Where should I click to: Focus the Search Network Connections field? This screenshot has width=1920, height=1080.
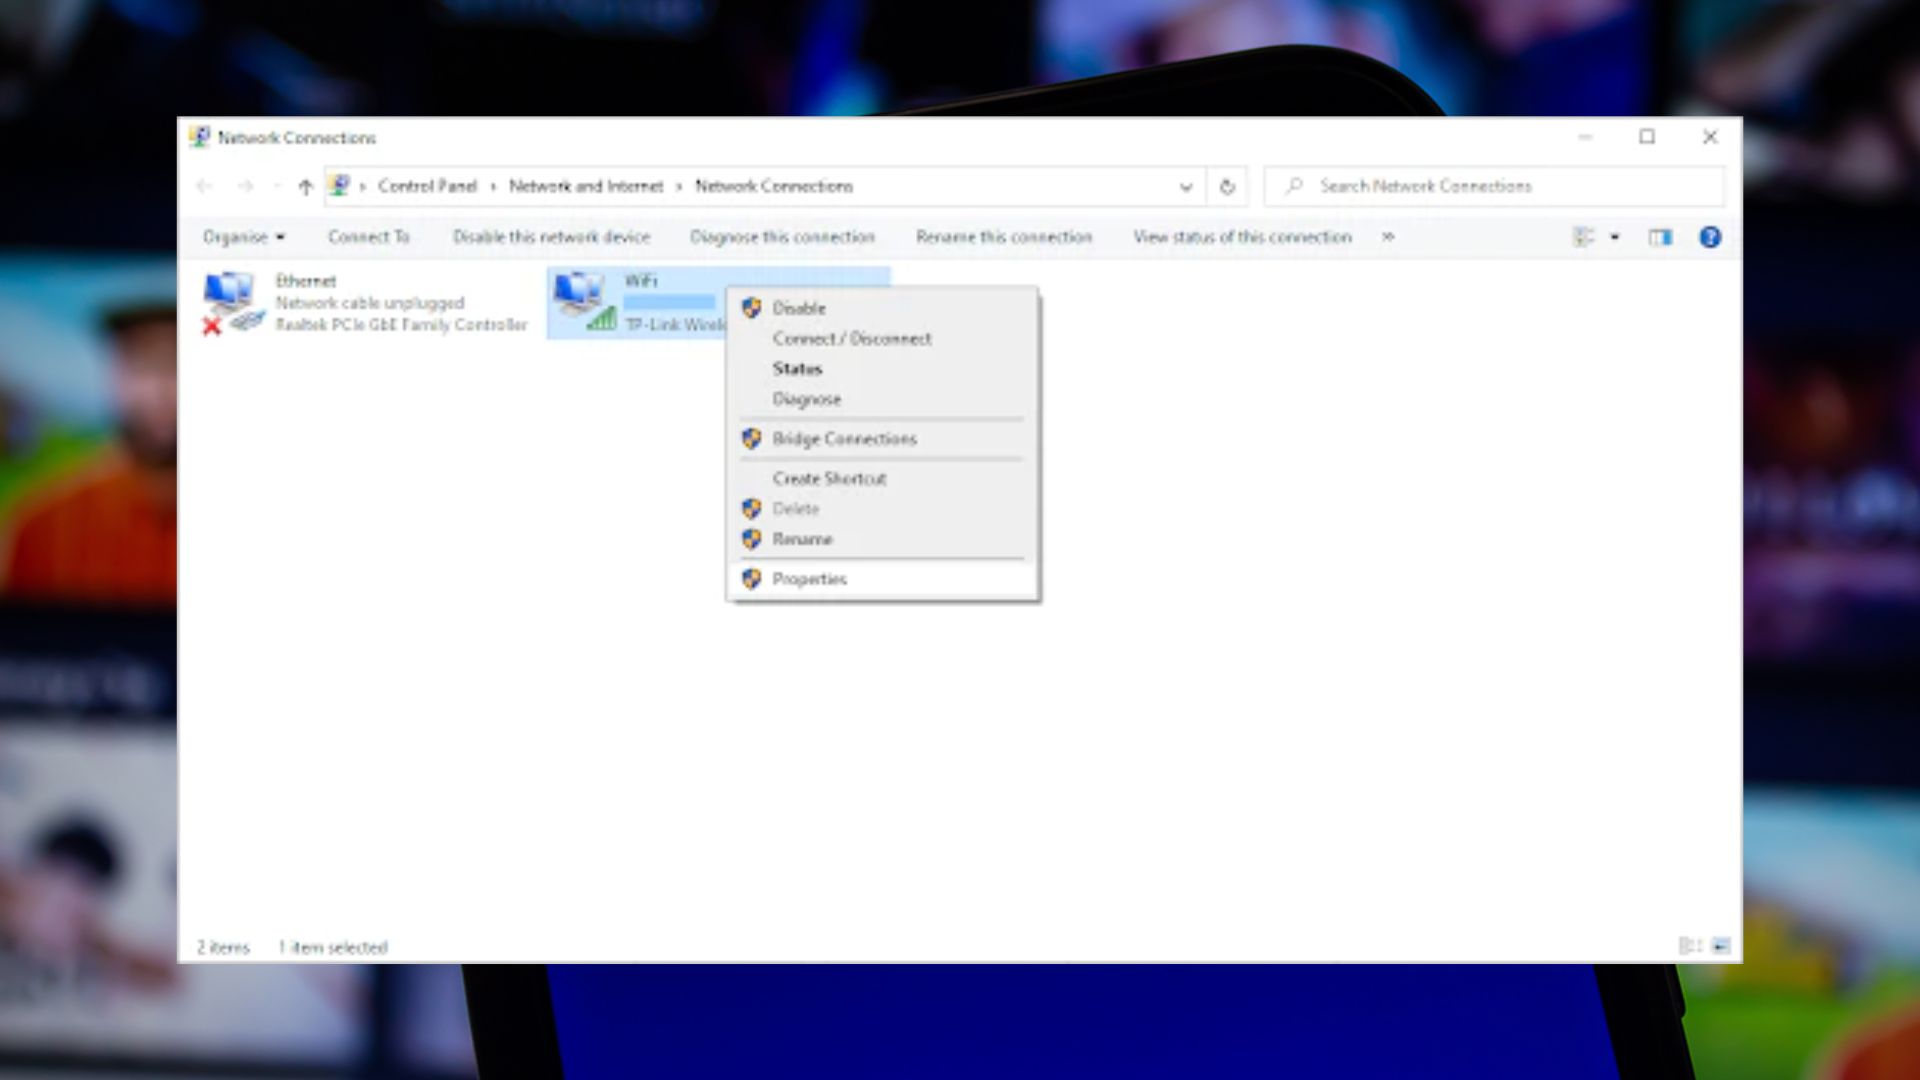click(1494, 187)
